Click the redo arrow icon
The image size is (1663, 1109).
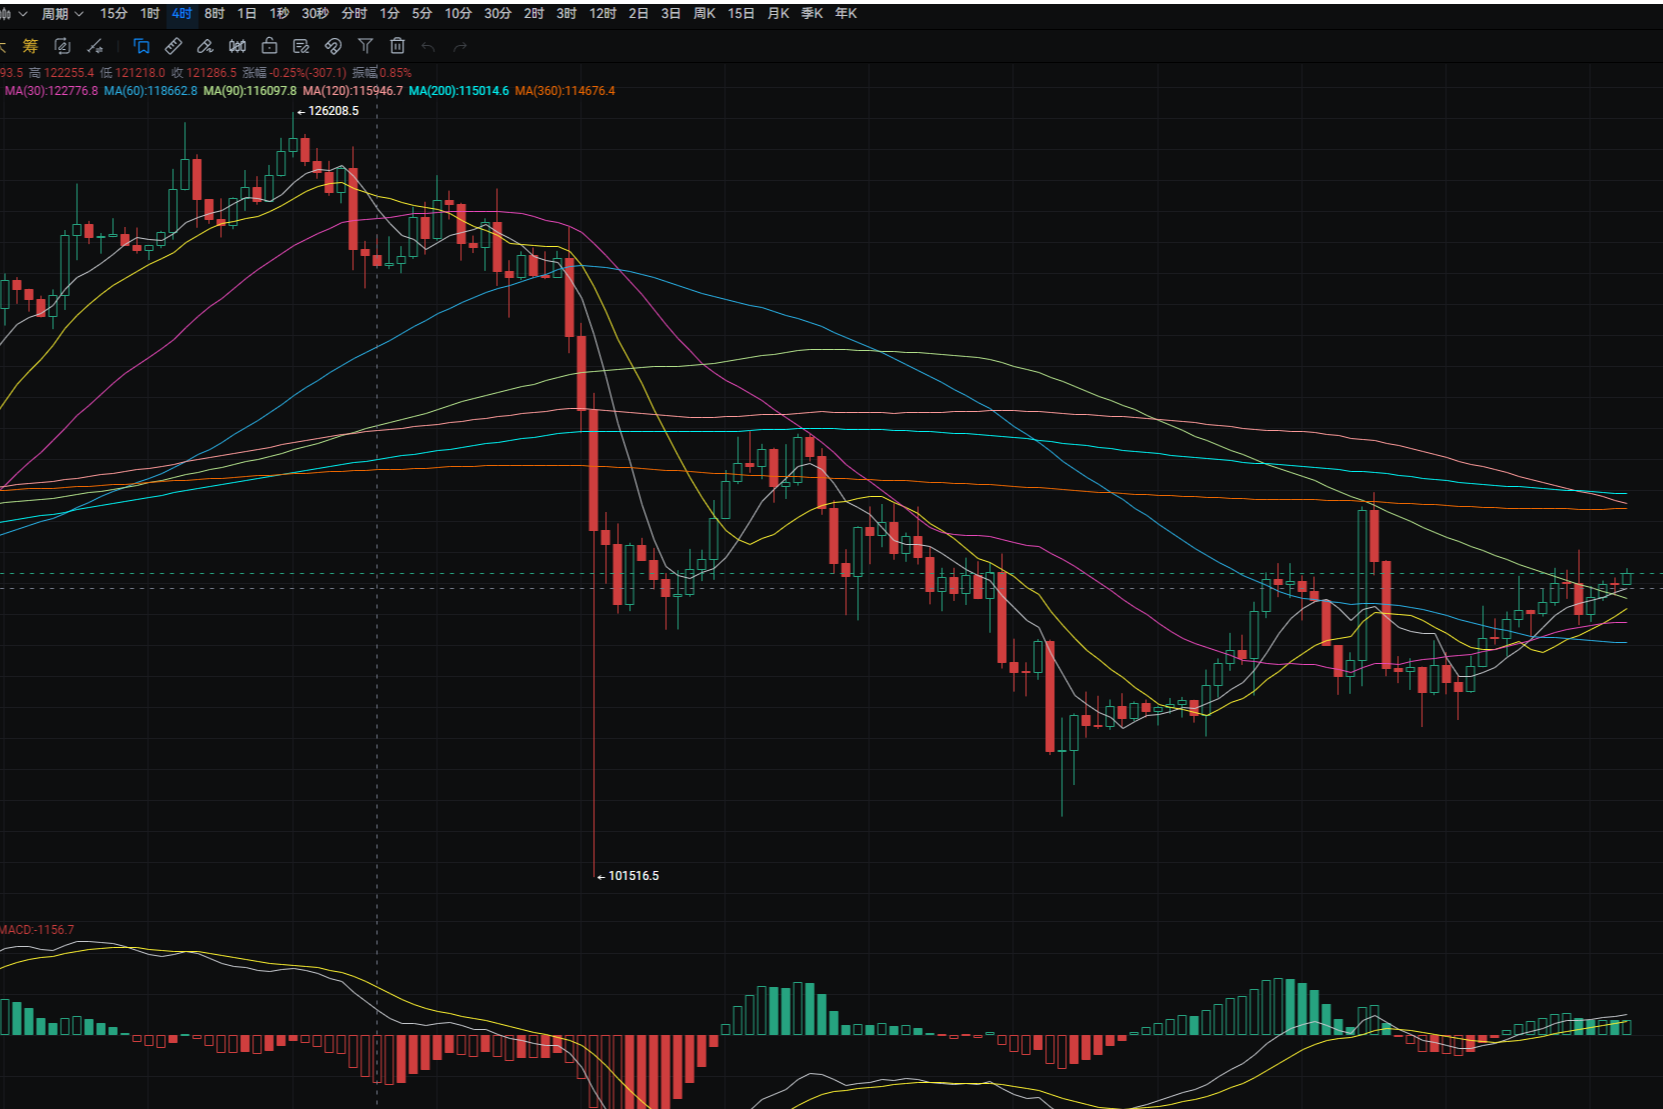[x=460, y=47]
